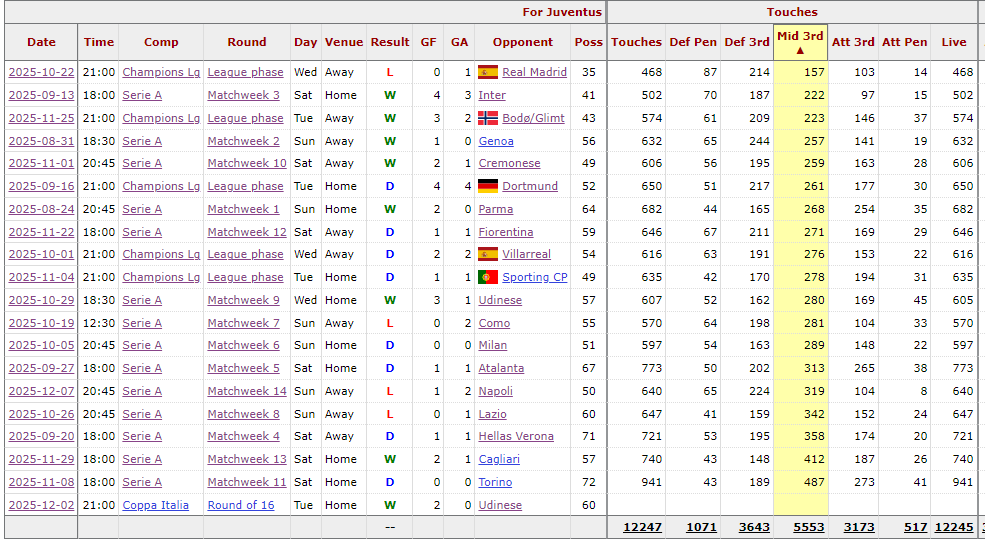Open the Inter opponent link
This screenshot has width=985, height=553.
pos(492,95)
